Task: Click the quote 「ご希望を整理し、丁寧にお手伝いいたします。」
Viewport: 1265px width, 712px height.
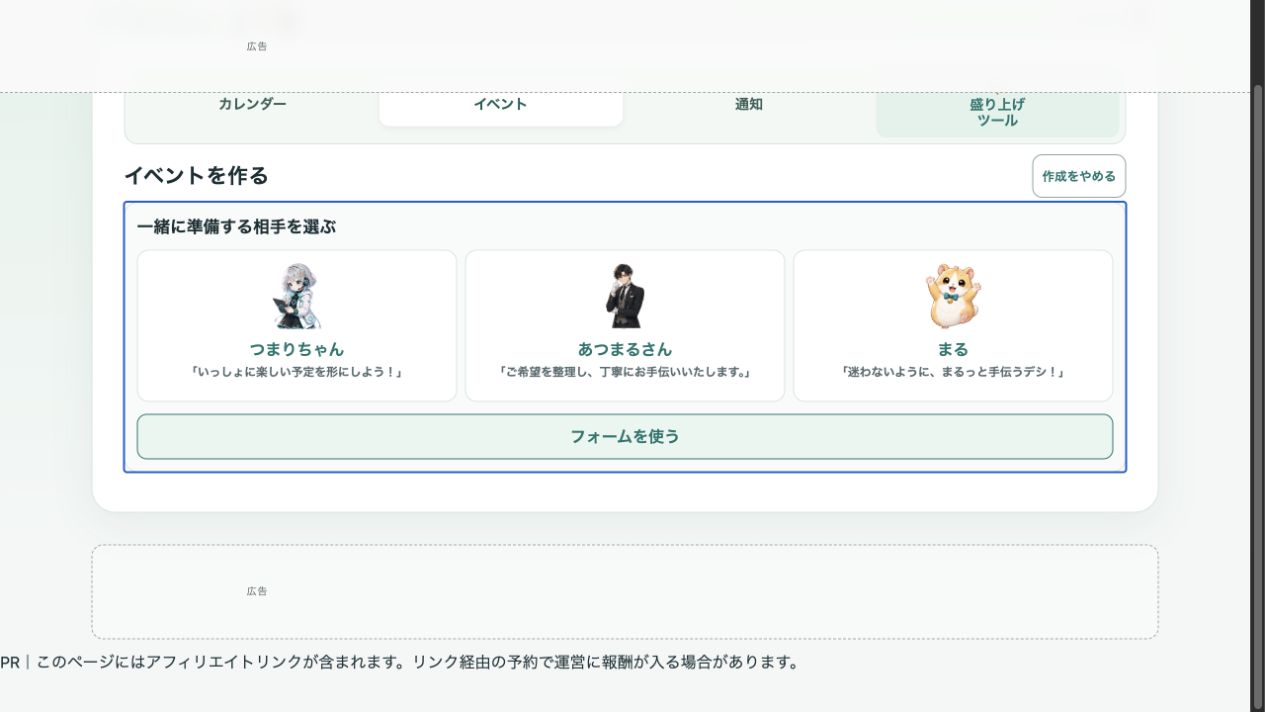Action: point(625,372)
